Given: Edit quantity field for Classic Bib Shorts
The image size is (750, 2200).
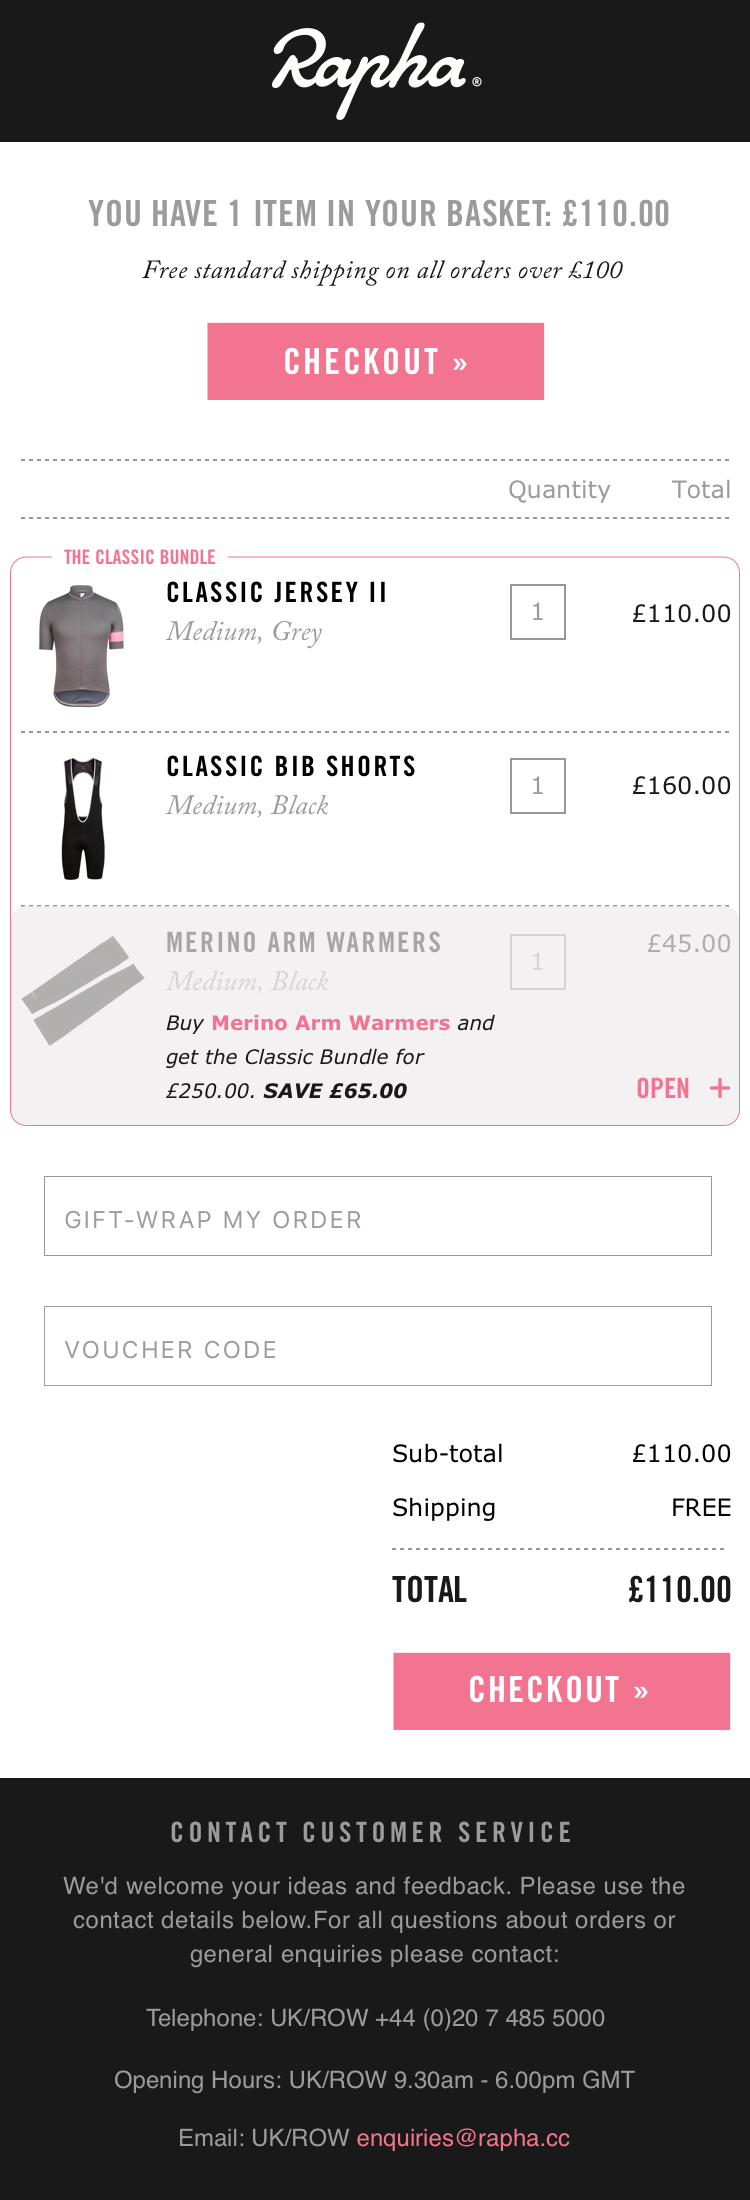Looking at the screenshot, I should (538, 786).
